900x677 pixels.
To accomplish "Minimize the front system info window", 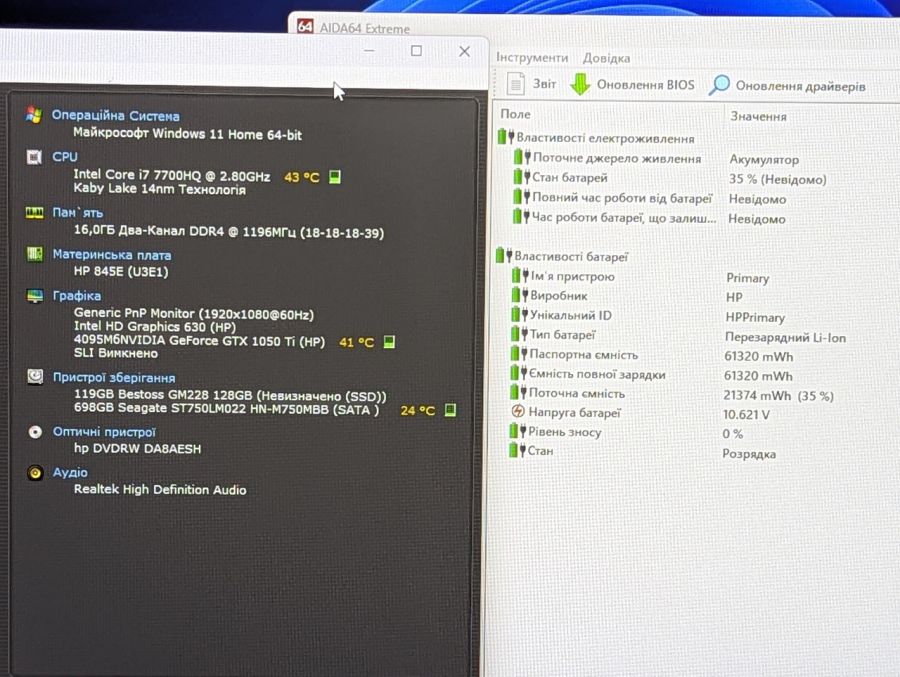I will 369,51.
